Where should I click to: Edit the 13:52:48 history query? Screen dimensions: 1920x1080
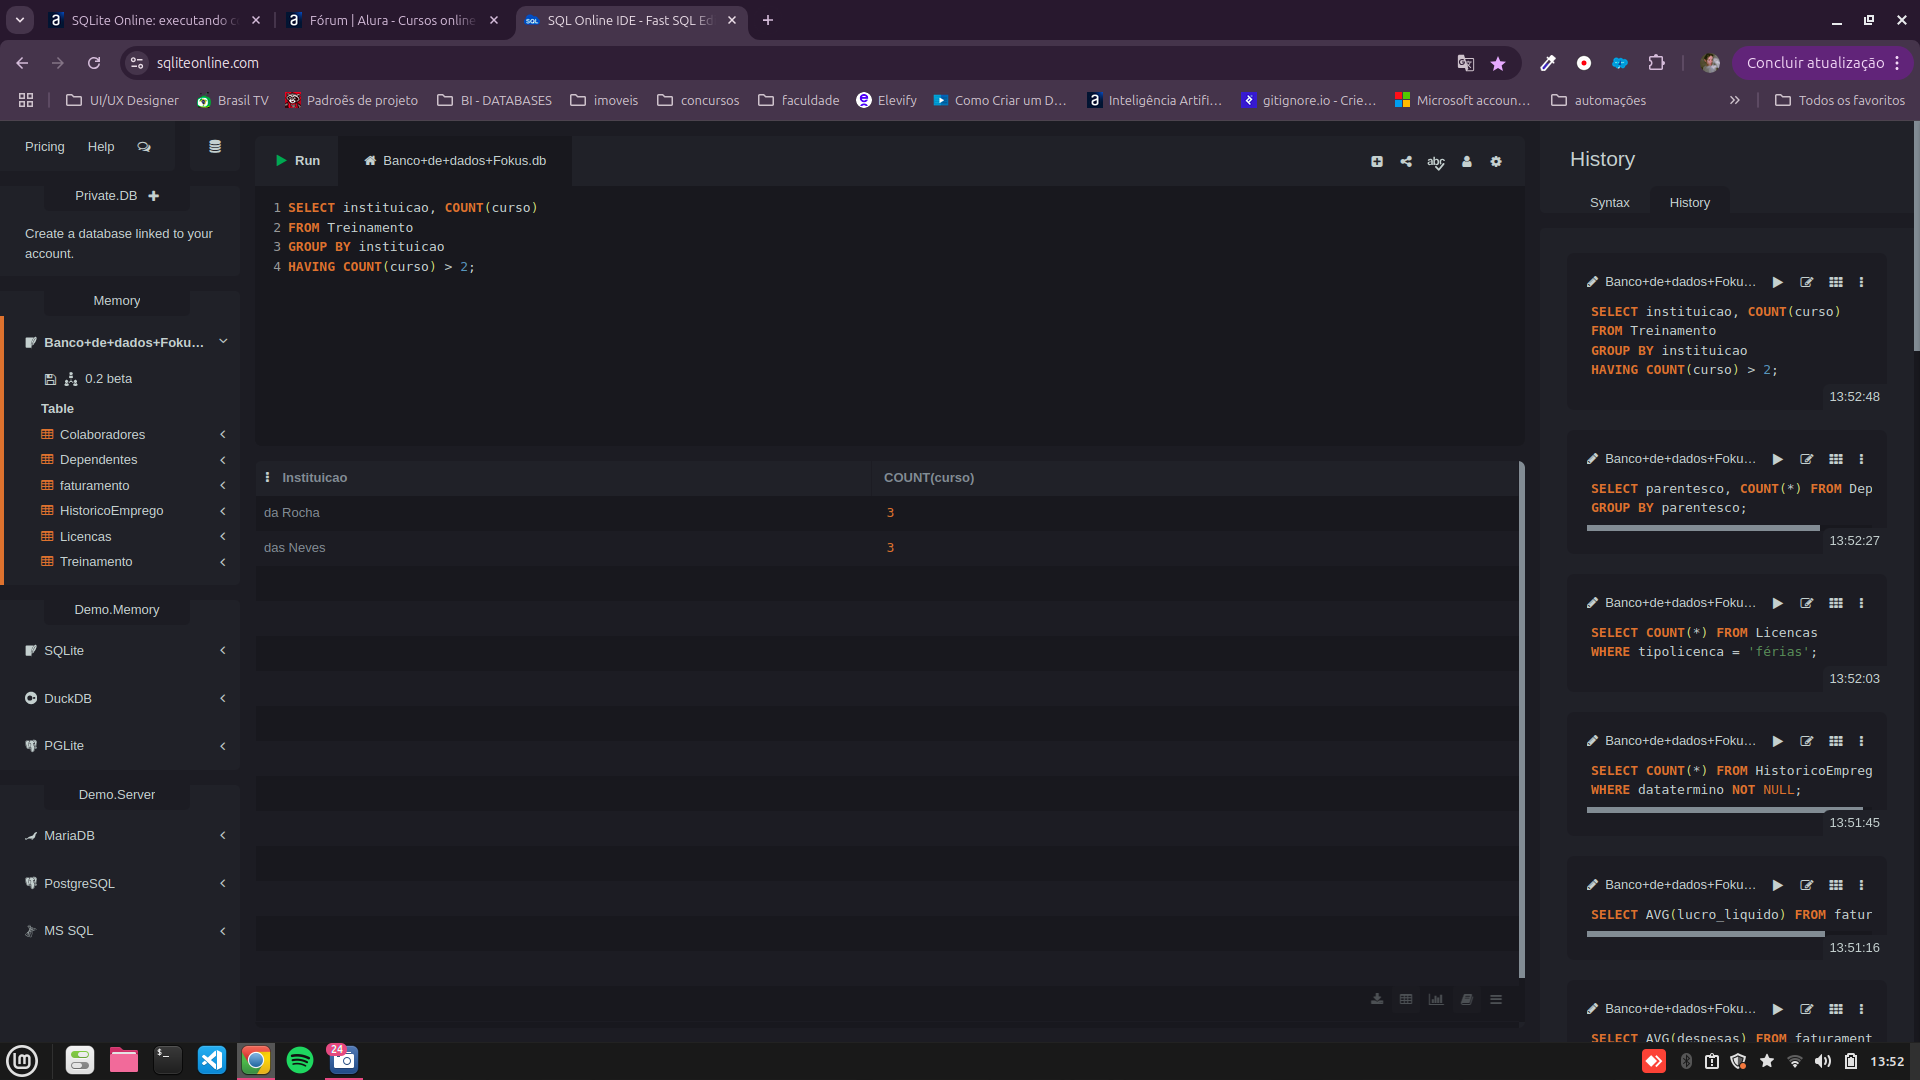[1807, 282]
